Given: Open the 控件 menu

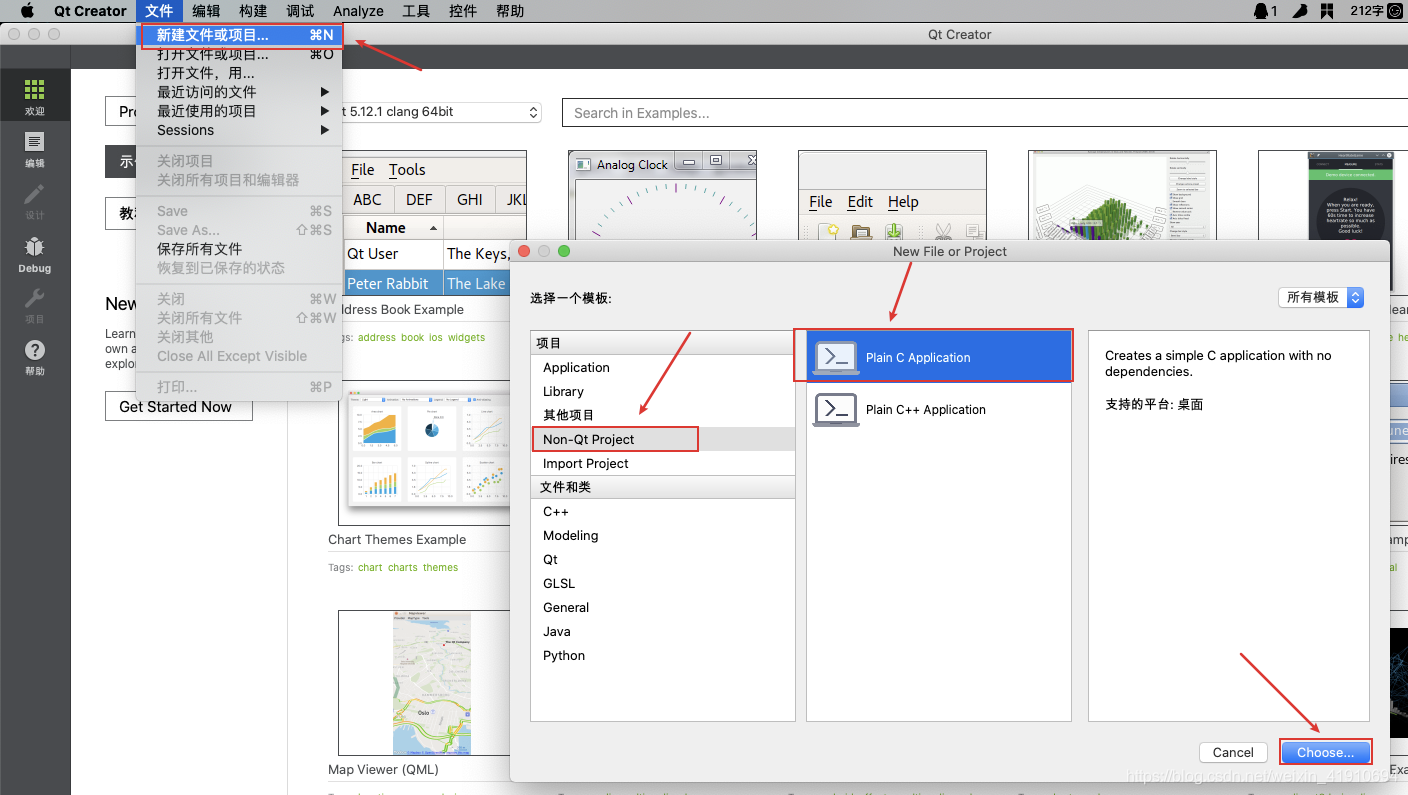Looking at the screenshot, I should (x=463, y=11).
